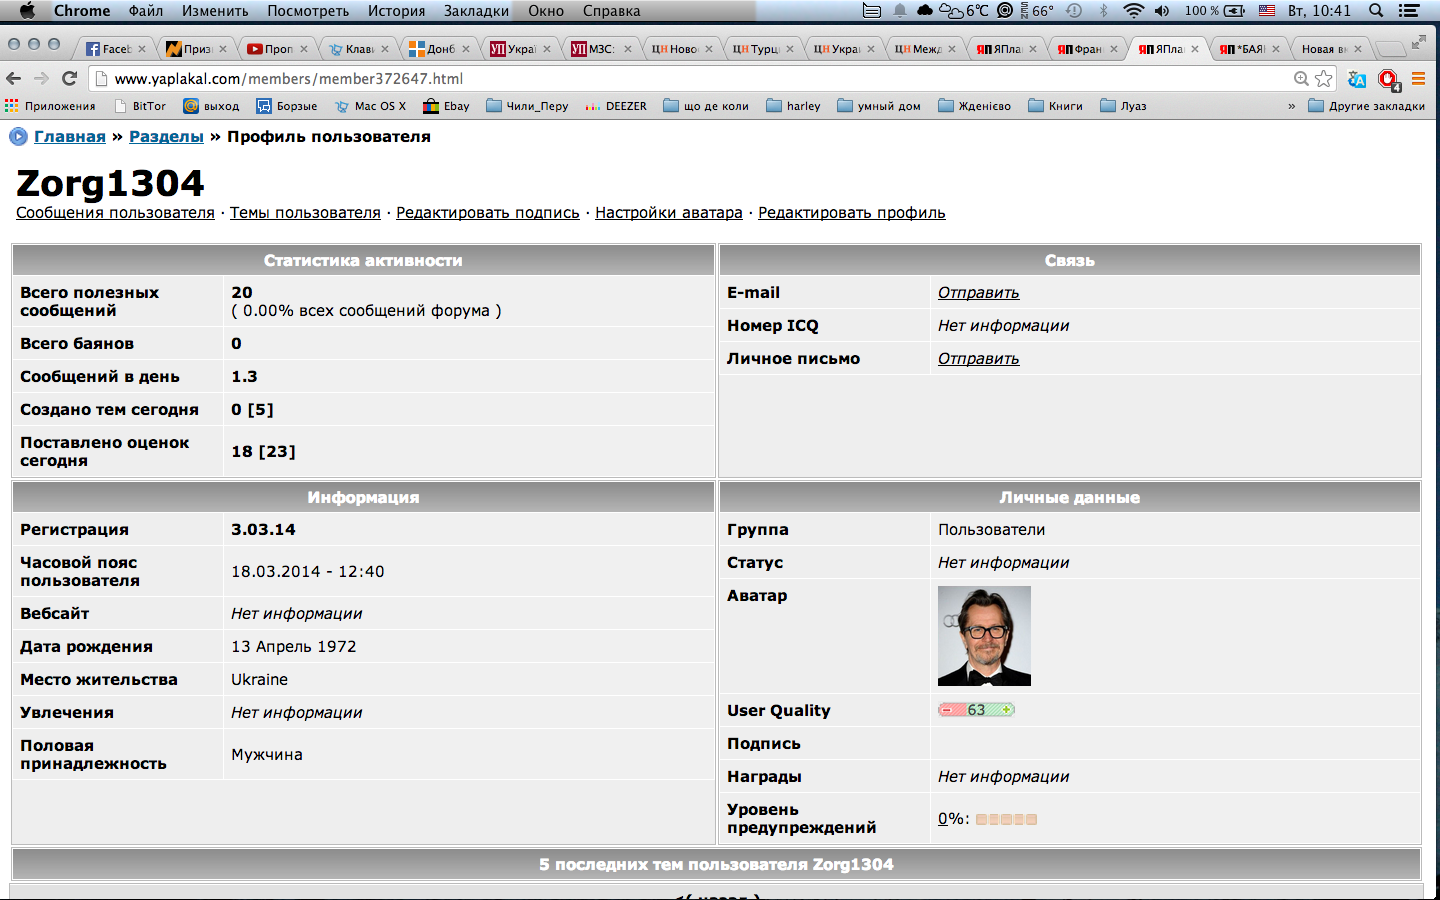
Task: Bookmark this page with the star icon
Action: coord(1324,78)
